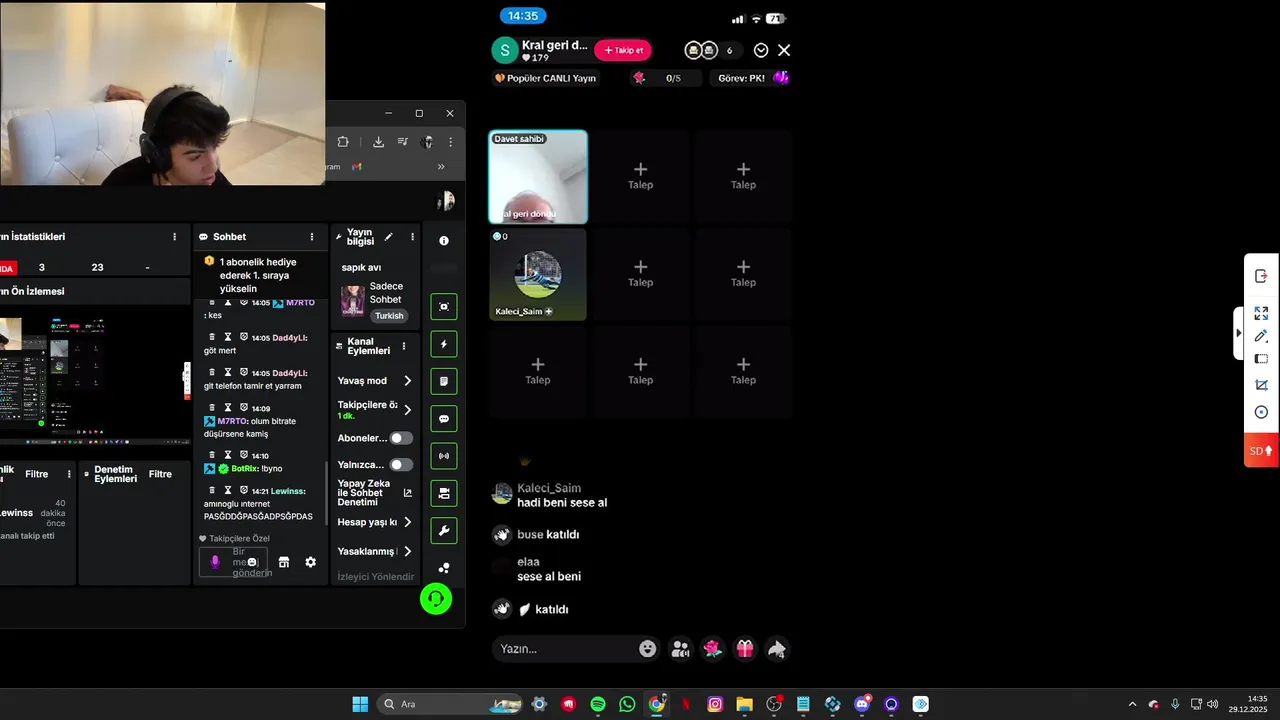Click the circled down-chevron in TikTok header
1280x720 pixels.
(x=761, y=50)
